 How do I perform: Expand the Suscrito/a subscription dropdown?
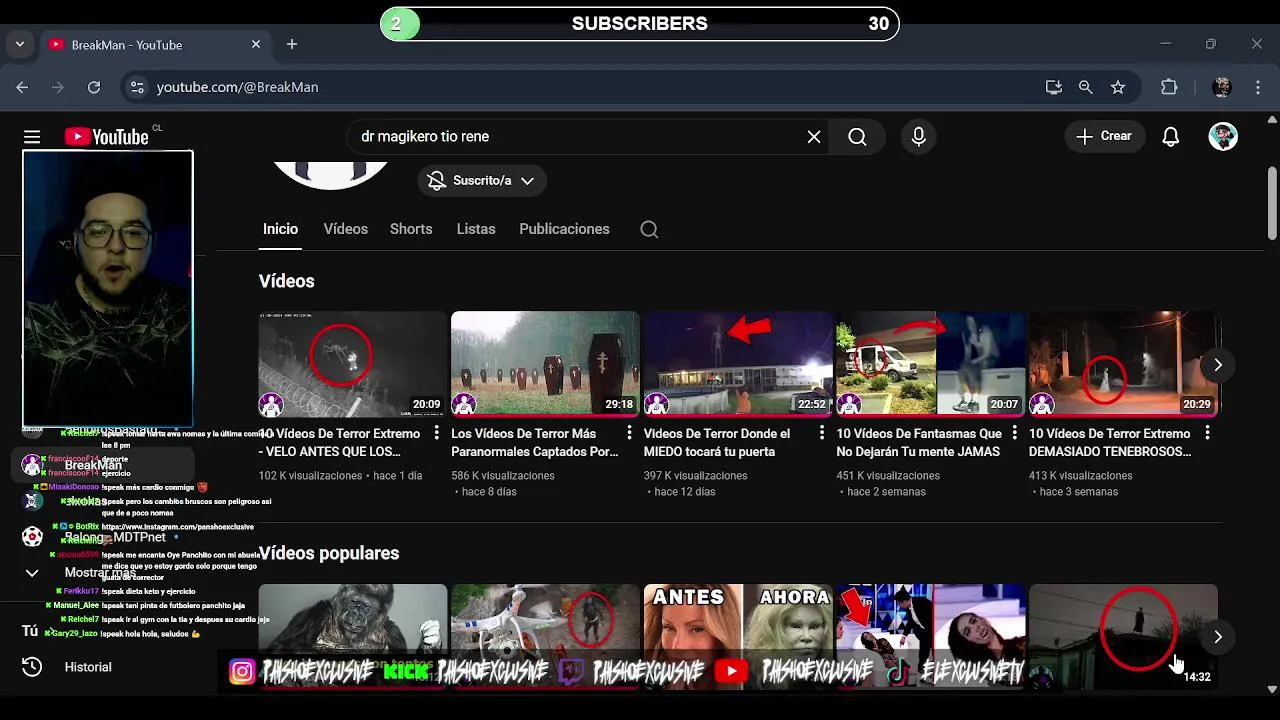tap(481, 181)
